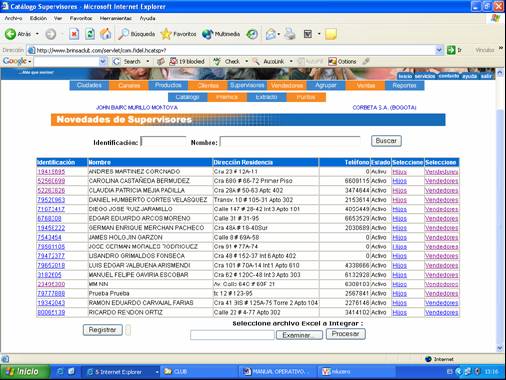Open the Herramientas menu
506x380 pixels.
[116, 18]
